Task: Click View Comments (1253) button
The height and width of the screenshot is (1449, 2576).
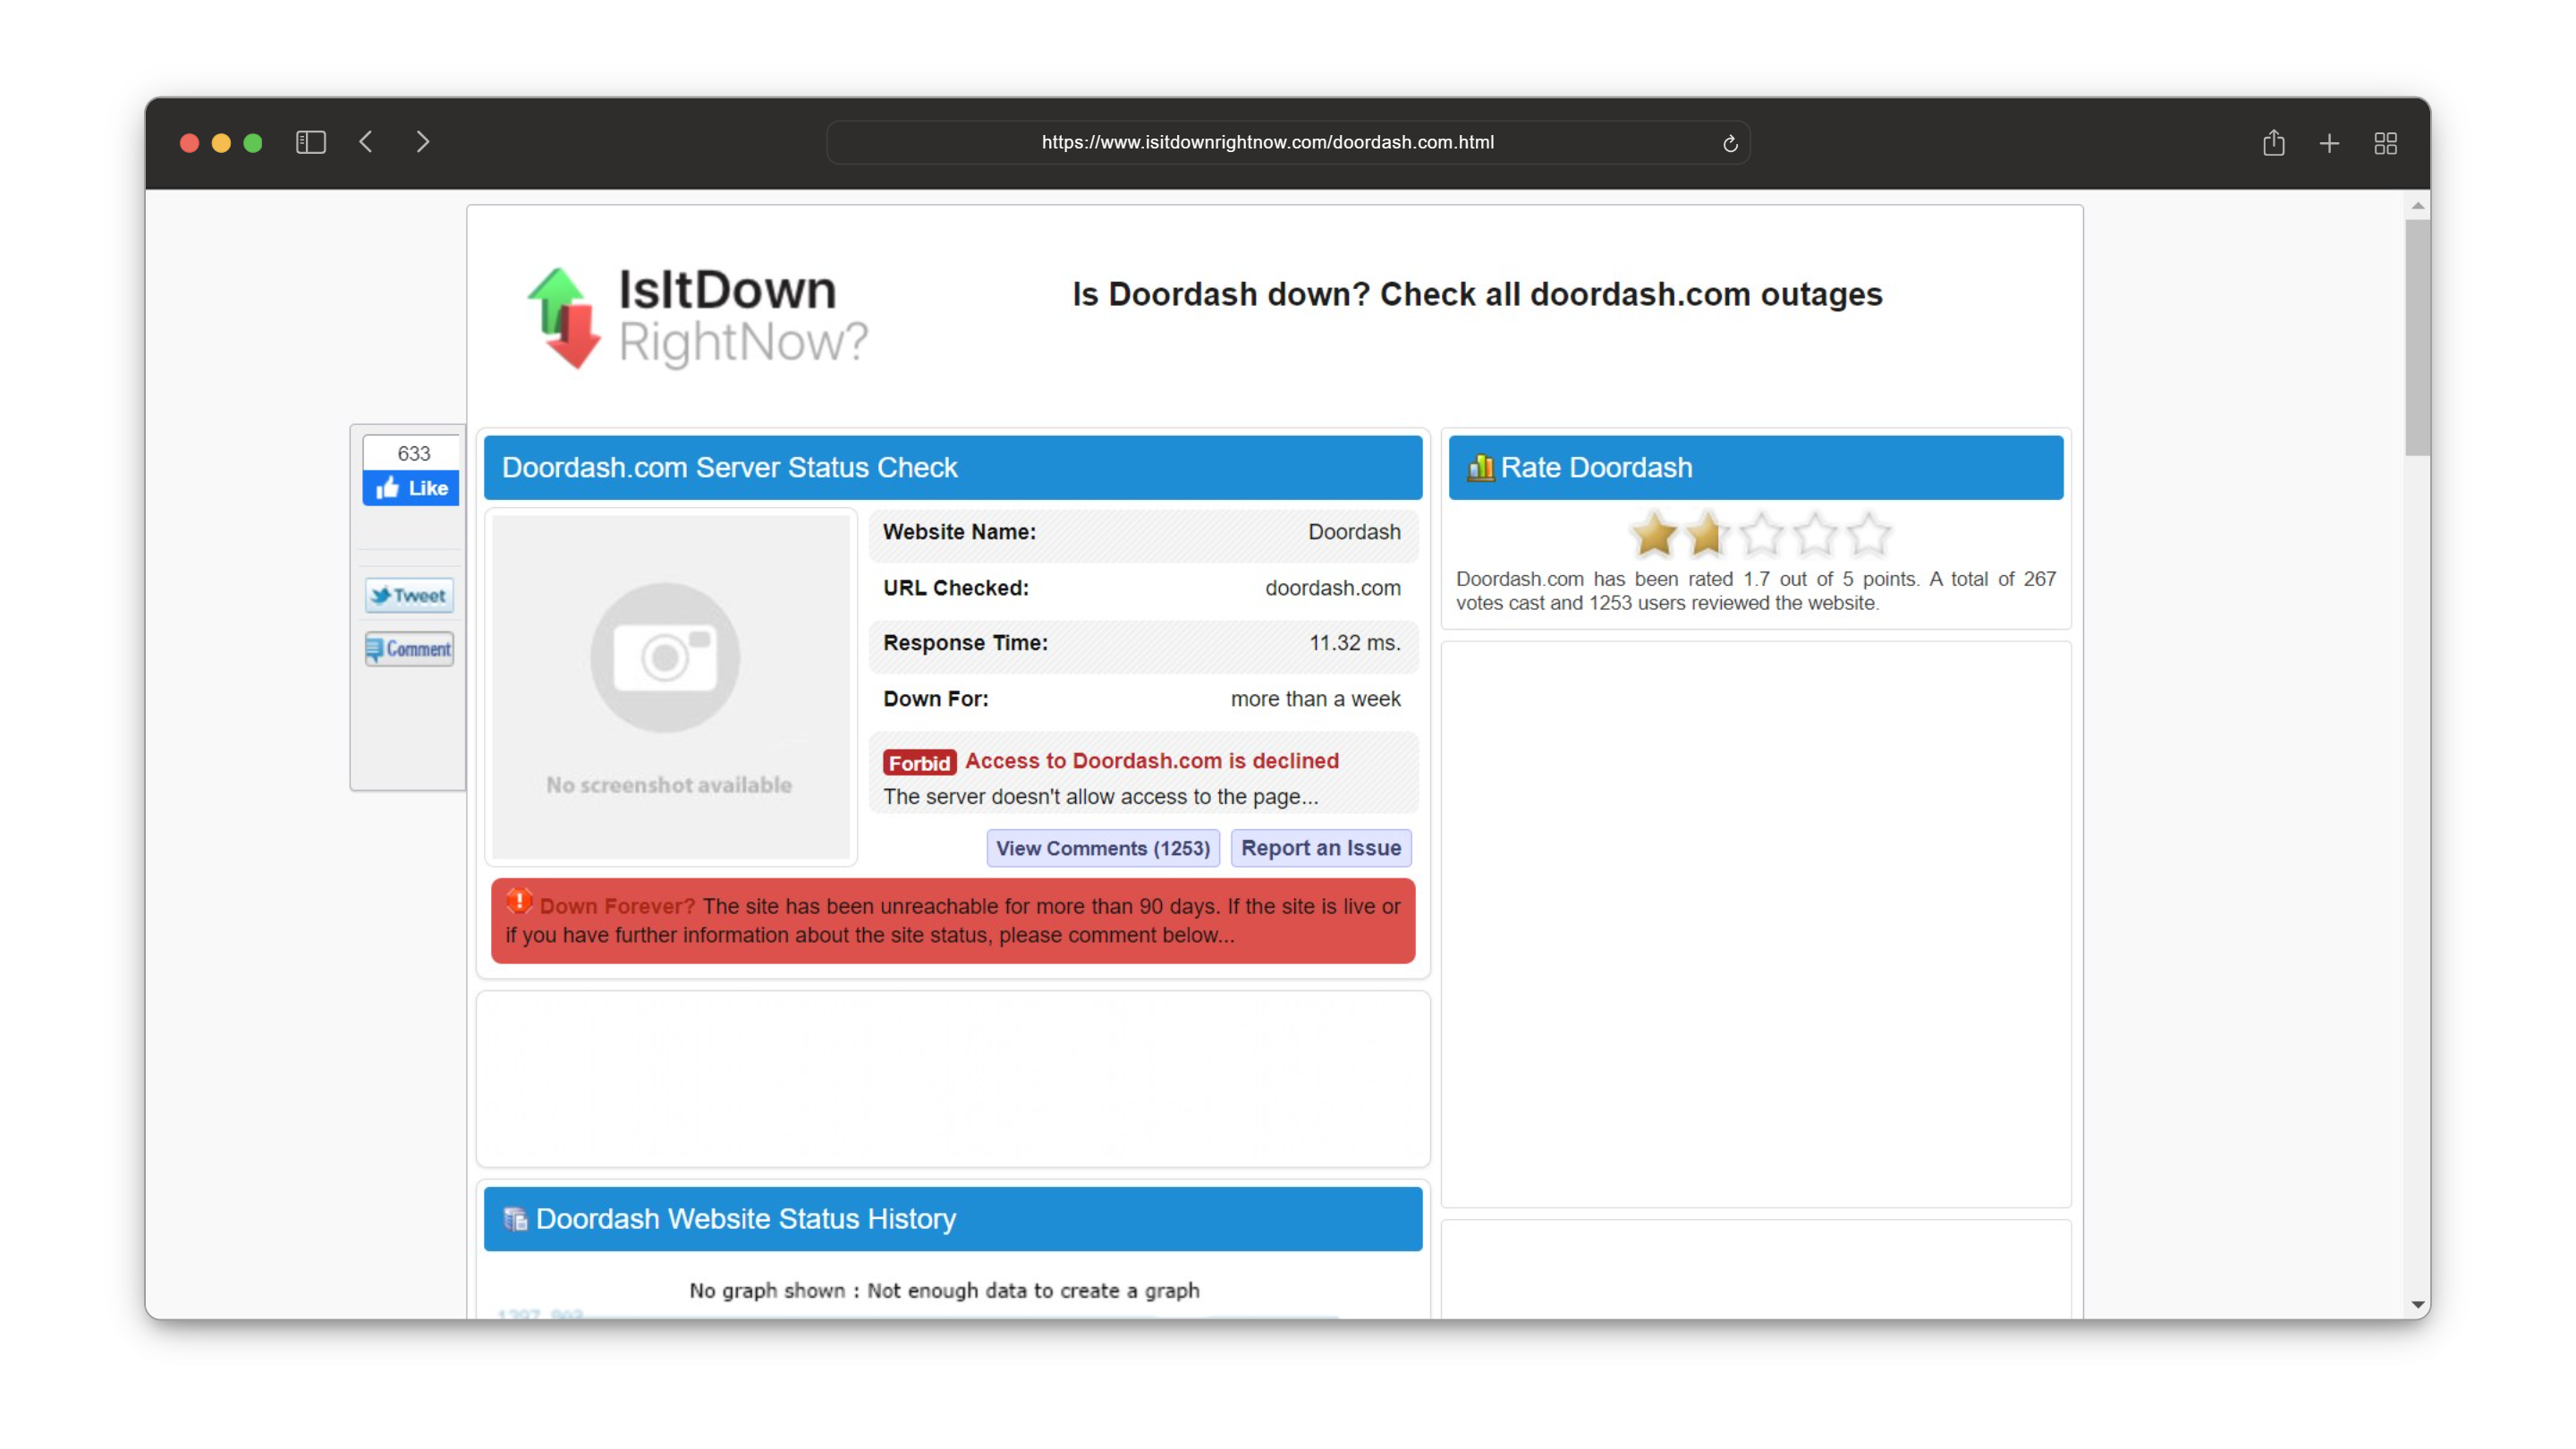Action: click(x=1102, y=848)
